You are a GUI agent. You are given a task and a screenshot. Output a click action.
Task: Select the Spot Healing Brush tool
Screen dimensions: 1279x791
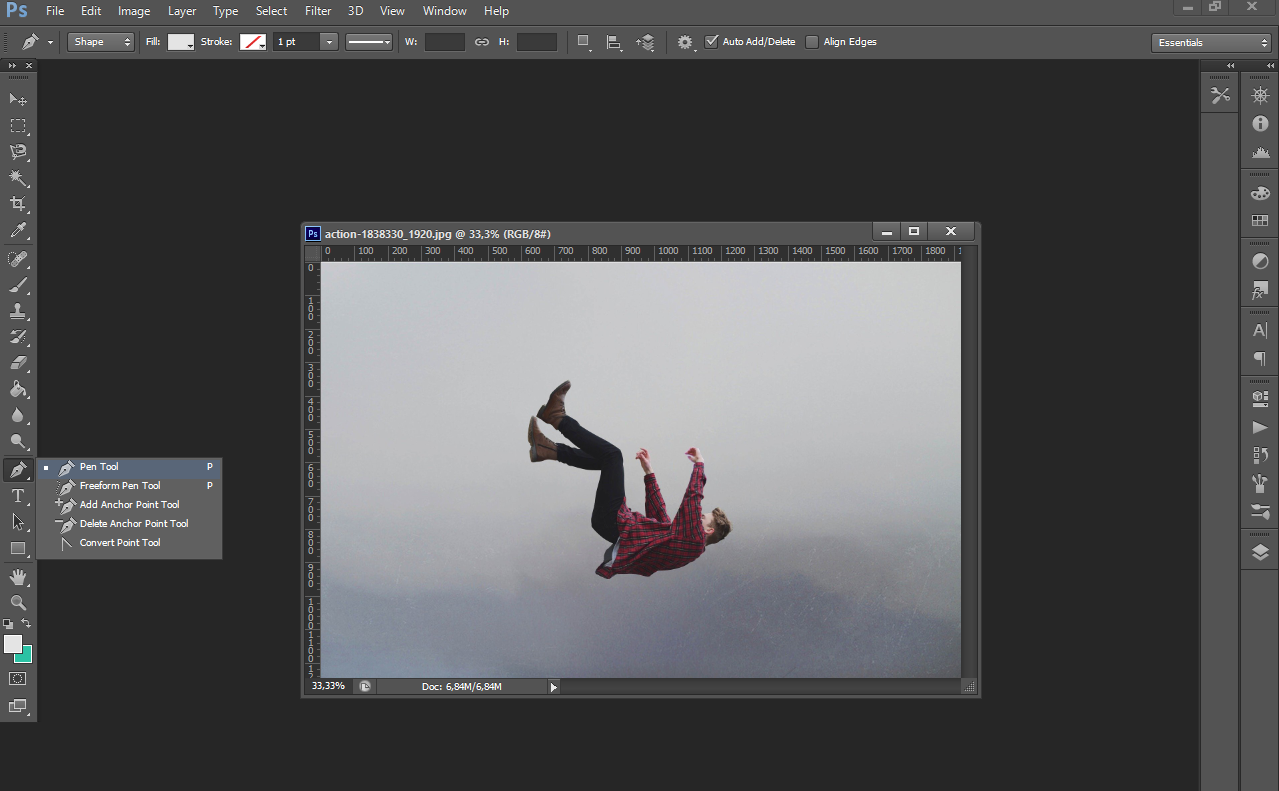(18, 259)
